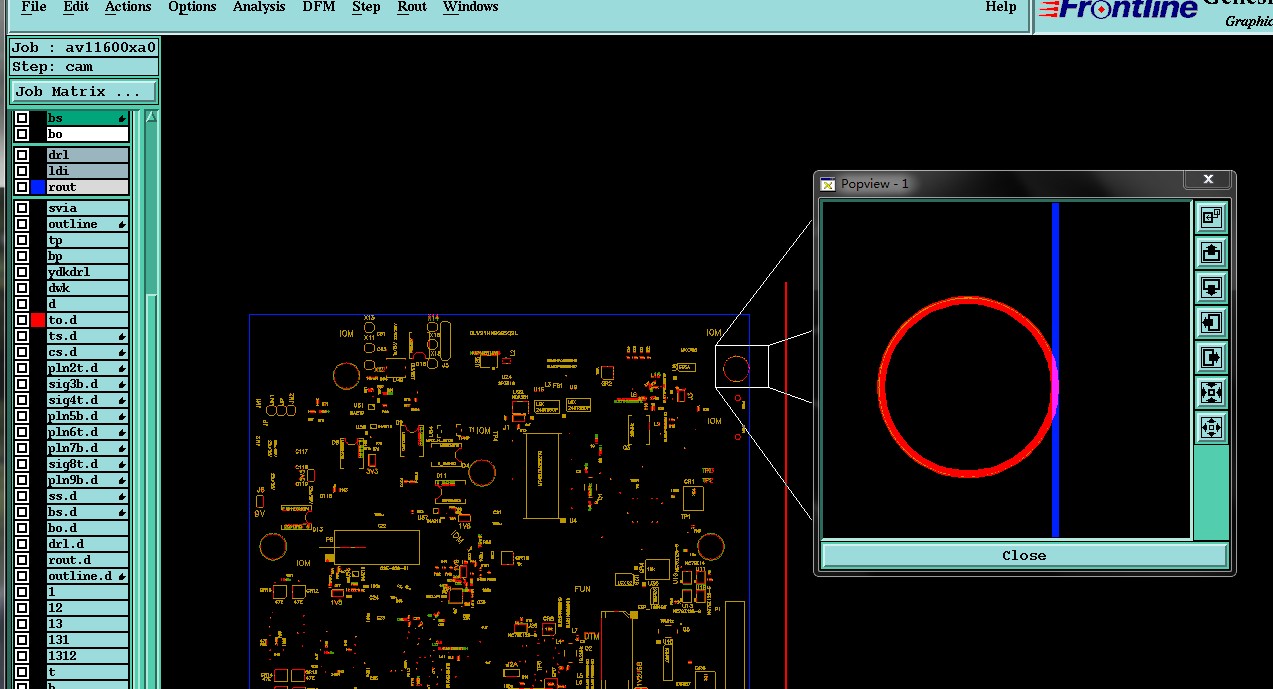Close Popview with the title bar X

point(1208,180)
